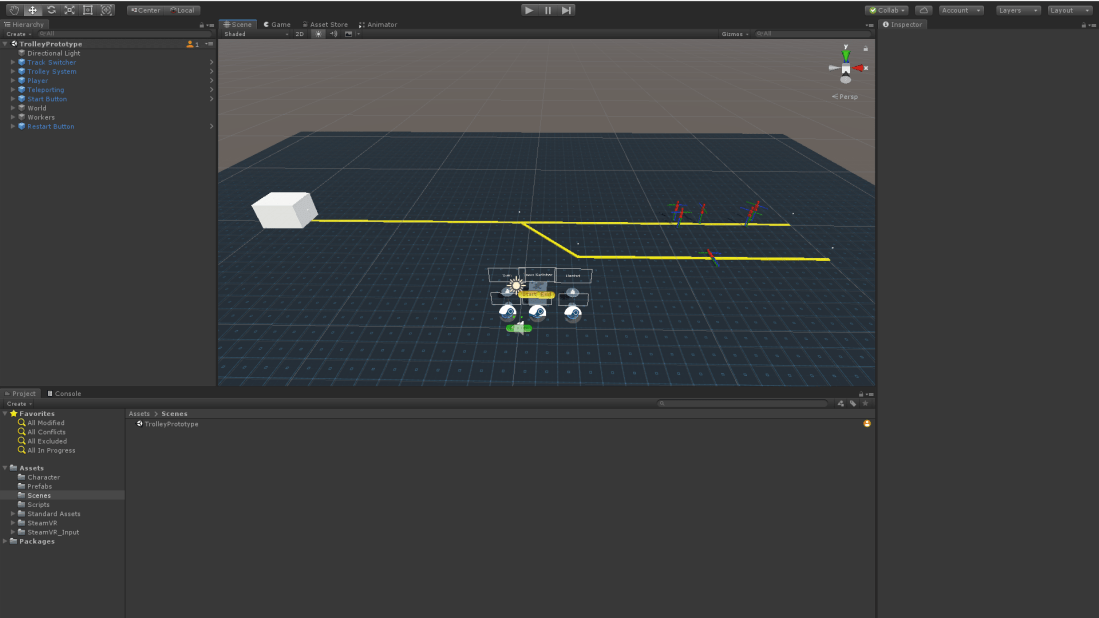Switch to the Game tab
Screen dimensions: 1099x618
click(x=277, y=24)
